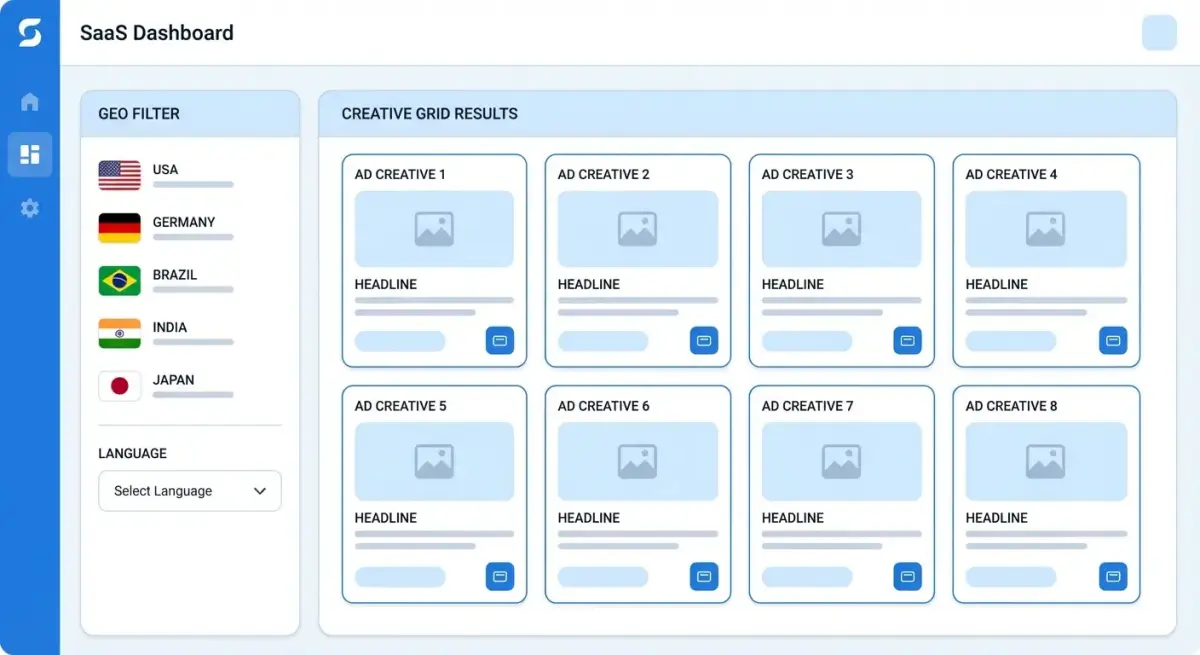Click the chevron in the Language dropdown
The image size is (1200, 655).
(x=260, y=491)
